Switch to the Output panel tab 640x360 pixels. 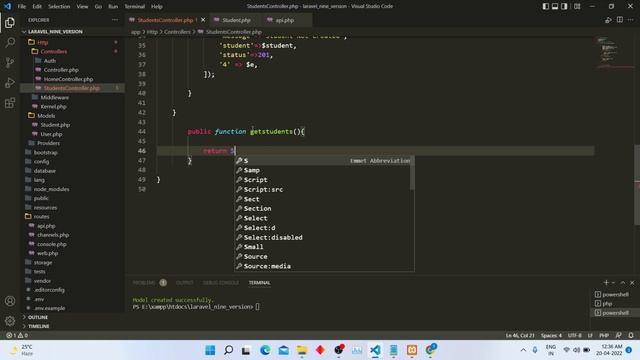[184, 282]
